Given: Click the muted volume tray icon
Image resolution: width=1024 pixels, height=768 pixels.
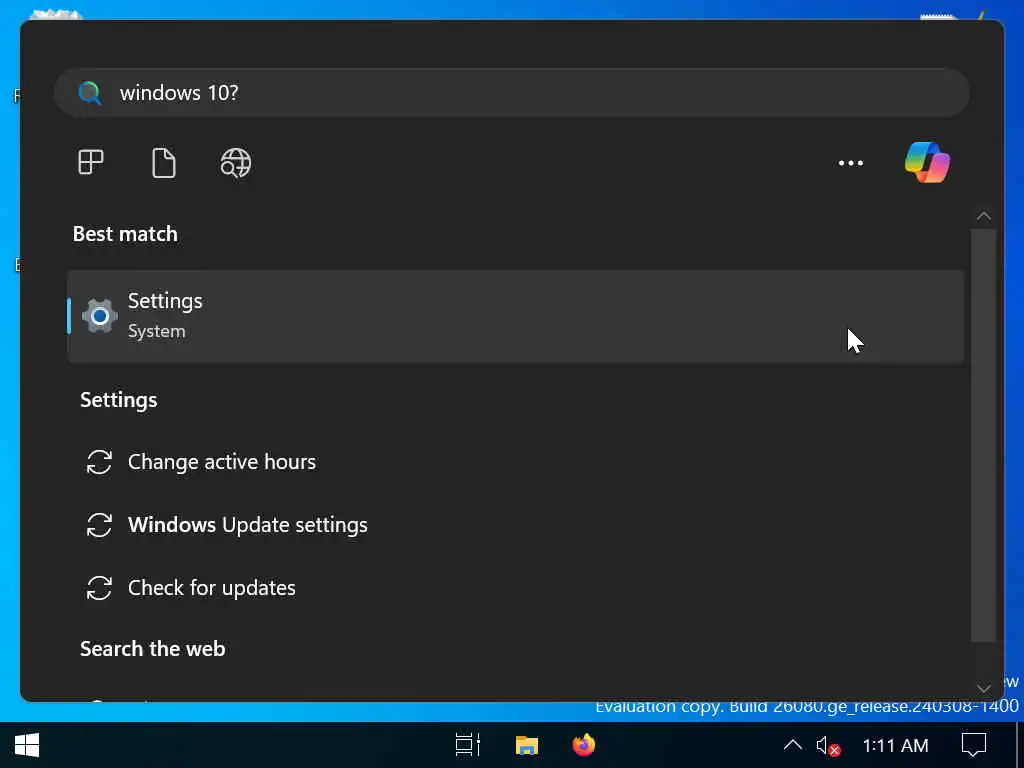Looking at the screenshot, I should [827, 745].
